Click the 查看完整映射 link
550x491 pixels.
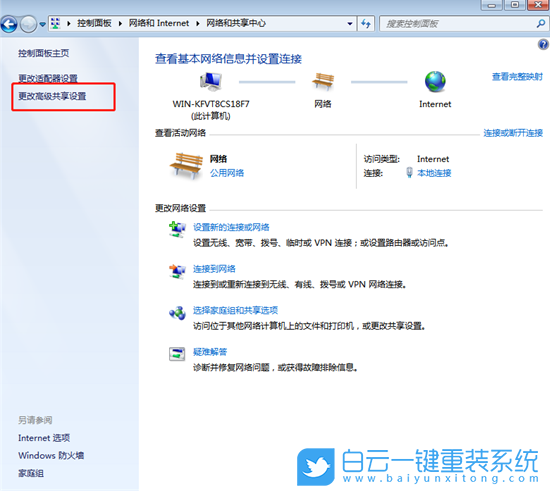pyautogui.click(x=517, y=77)
